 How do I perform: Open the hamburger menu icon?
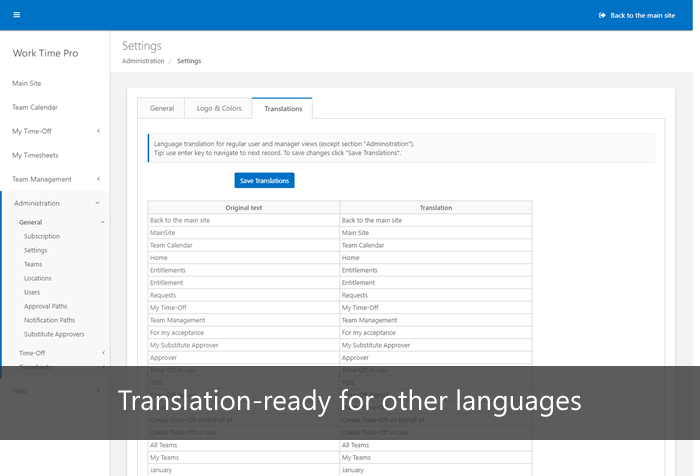point(17,15)
